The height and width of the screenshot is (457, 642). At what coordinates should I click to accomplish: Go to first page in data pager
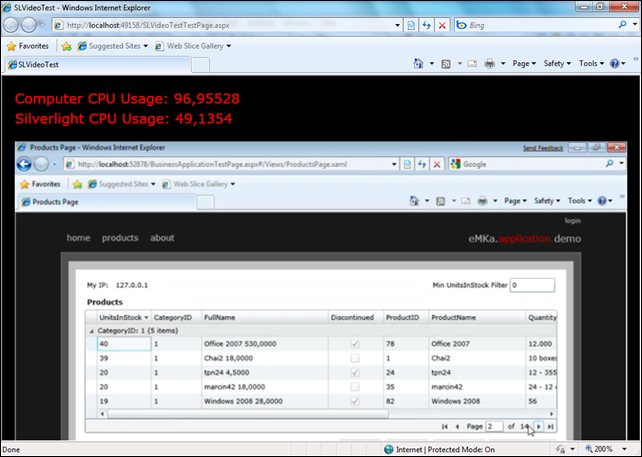point(445,427)
